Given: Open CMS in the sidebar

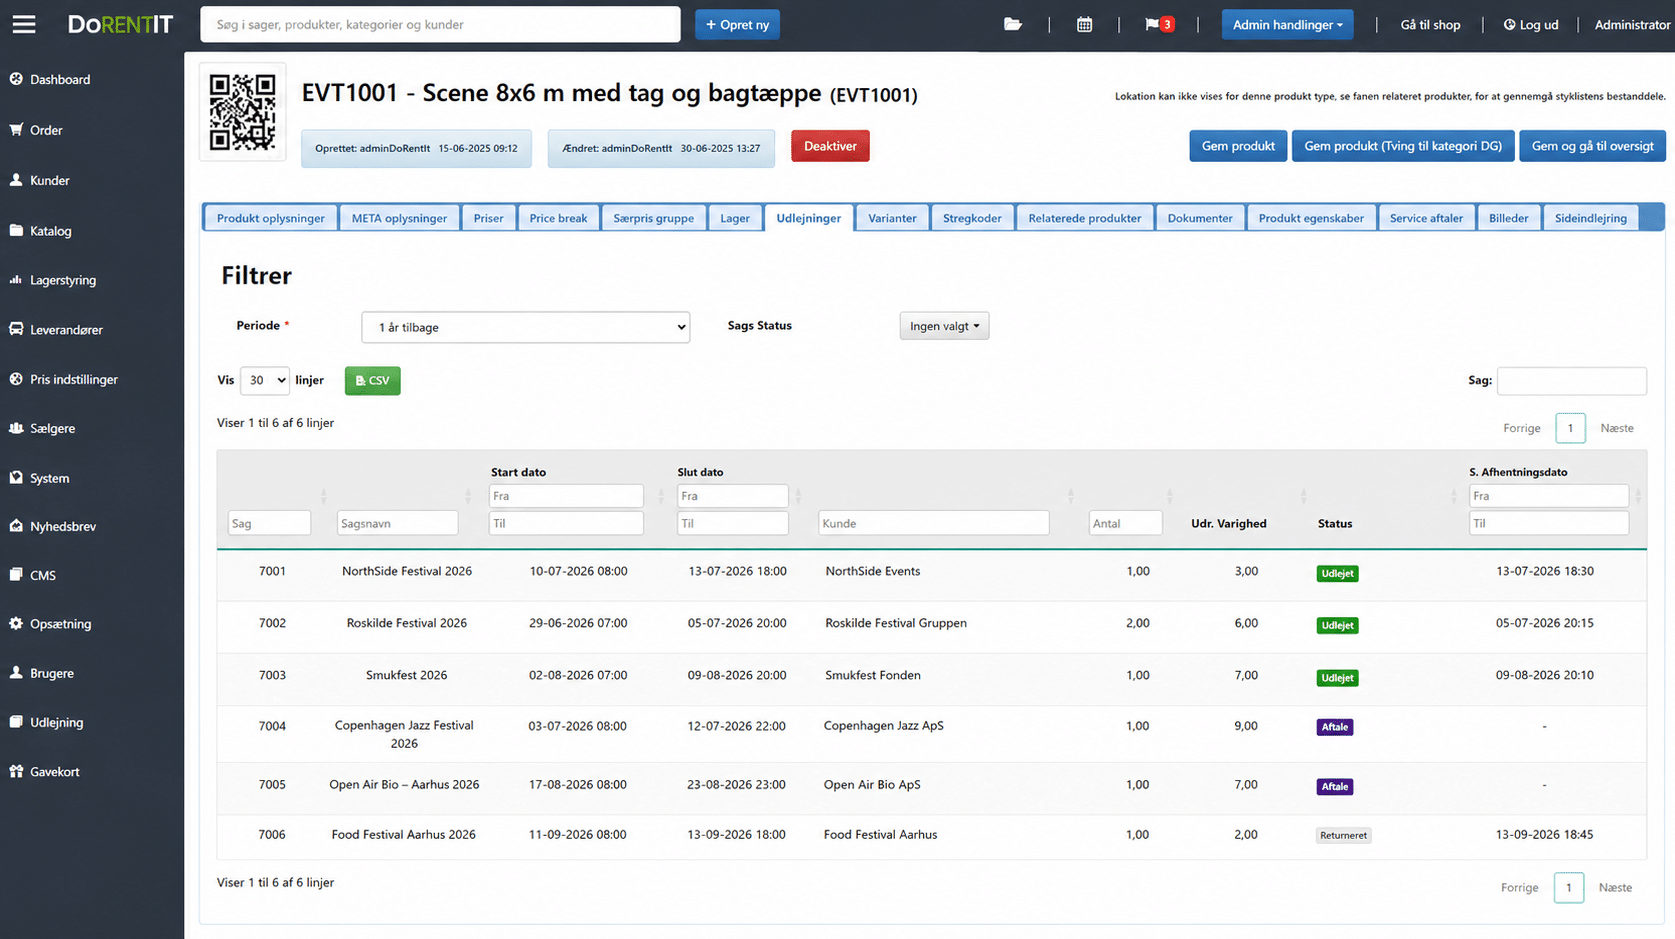Looking at the screenshot, I should 42,575.
